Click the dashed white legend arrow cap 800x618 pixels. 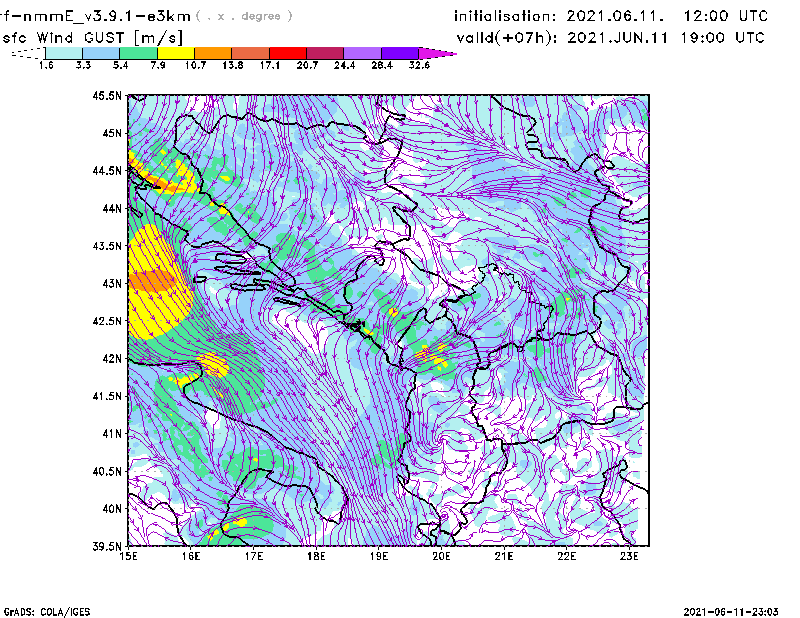point(28,53)
